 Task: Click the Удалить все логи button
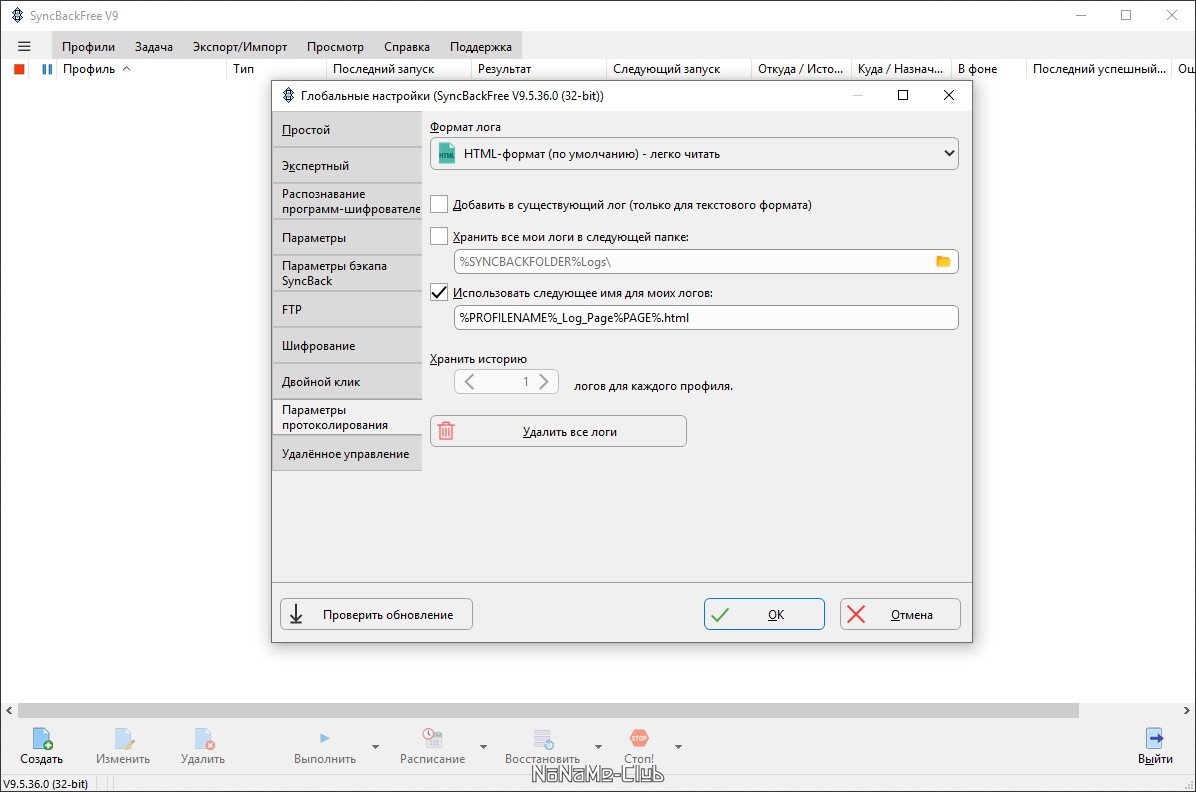pos(558,431)
